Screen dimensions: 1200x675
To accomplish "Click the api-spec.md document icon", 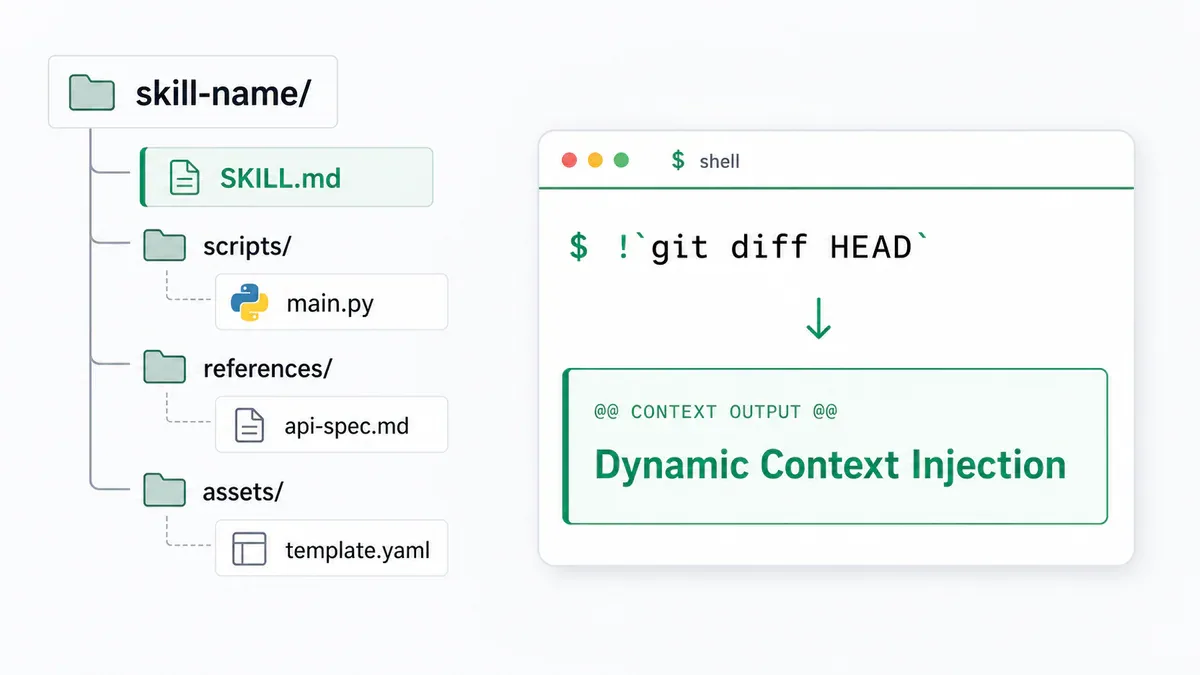I will pos(249,425).
